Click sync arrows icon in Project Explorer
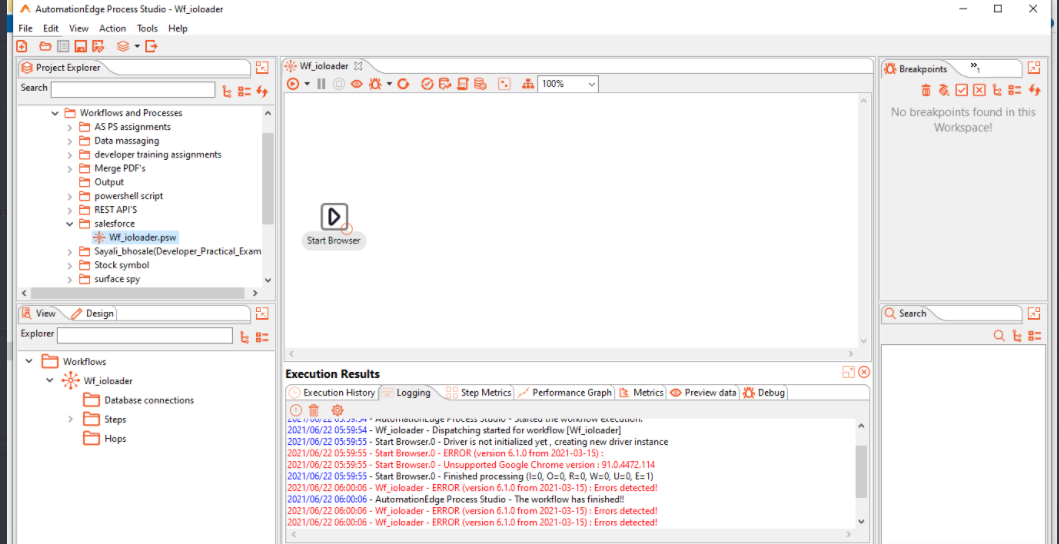The height and width of the screenshot is (544, 1059). point(262,91)
